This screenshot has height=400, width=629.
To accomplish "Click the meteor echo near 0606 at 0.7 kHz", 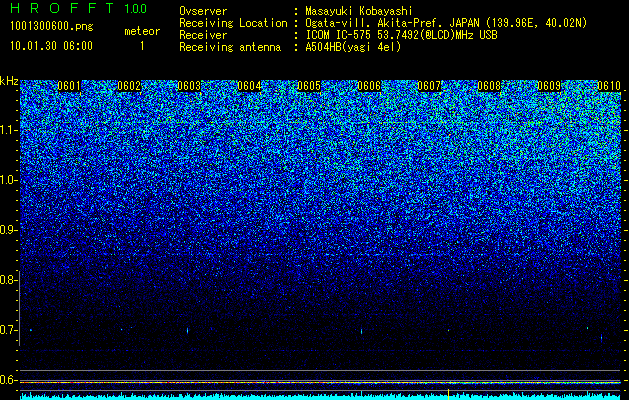I will tap(361, 331).
